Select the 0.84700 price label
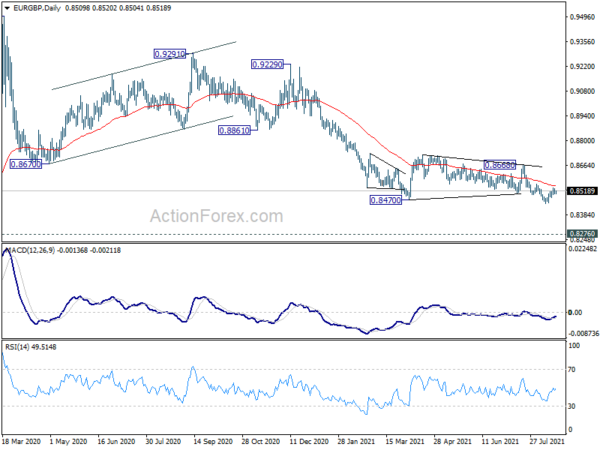This screenshot has height=450, width=600. 386,200
